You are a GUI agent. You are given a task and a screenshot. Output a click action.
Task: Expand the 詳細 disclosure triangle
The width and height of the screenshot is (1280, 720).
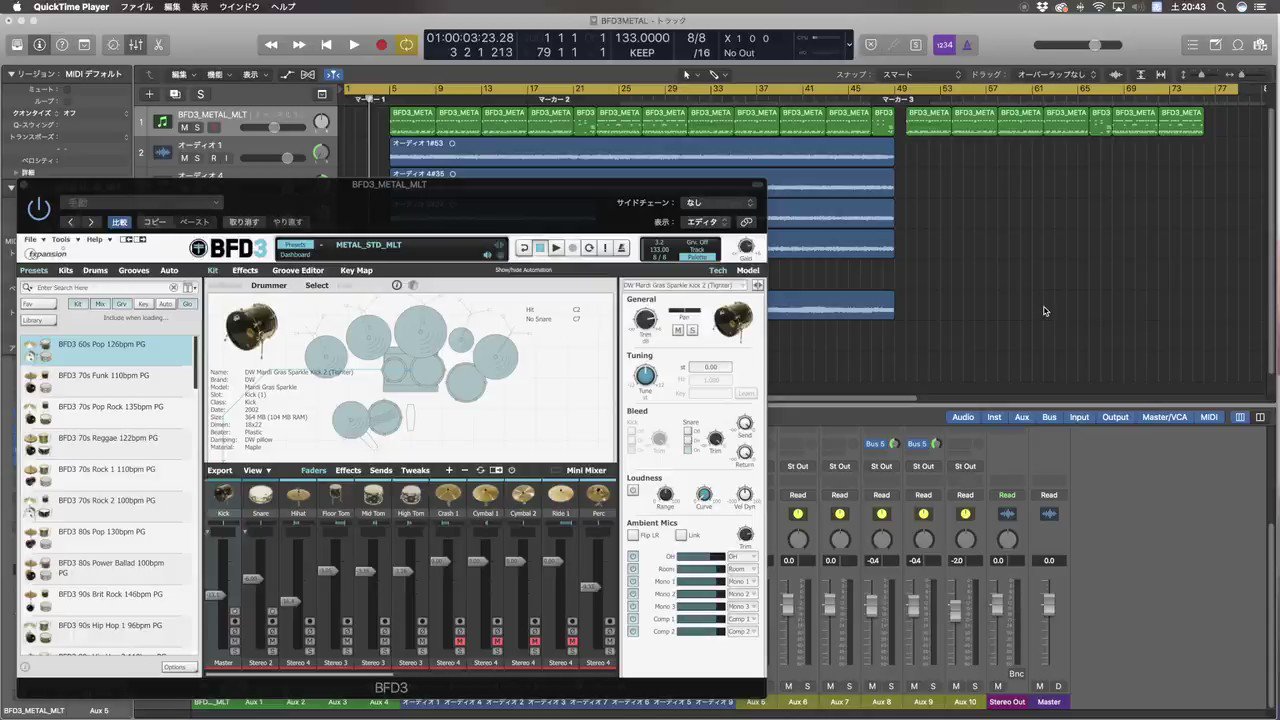(16, 173)
